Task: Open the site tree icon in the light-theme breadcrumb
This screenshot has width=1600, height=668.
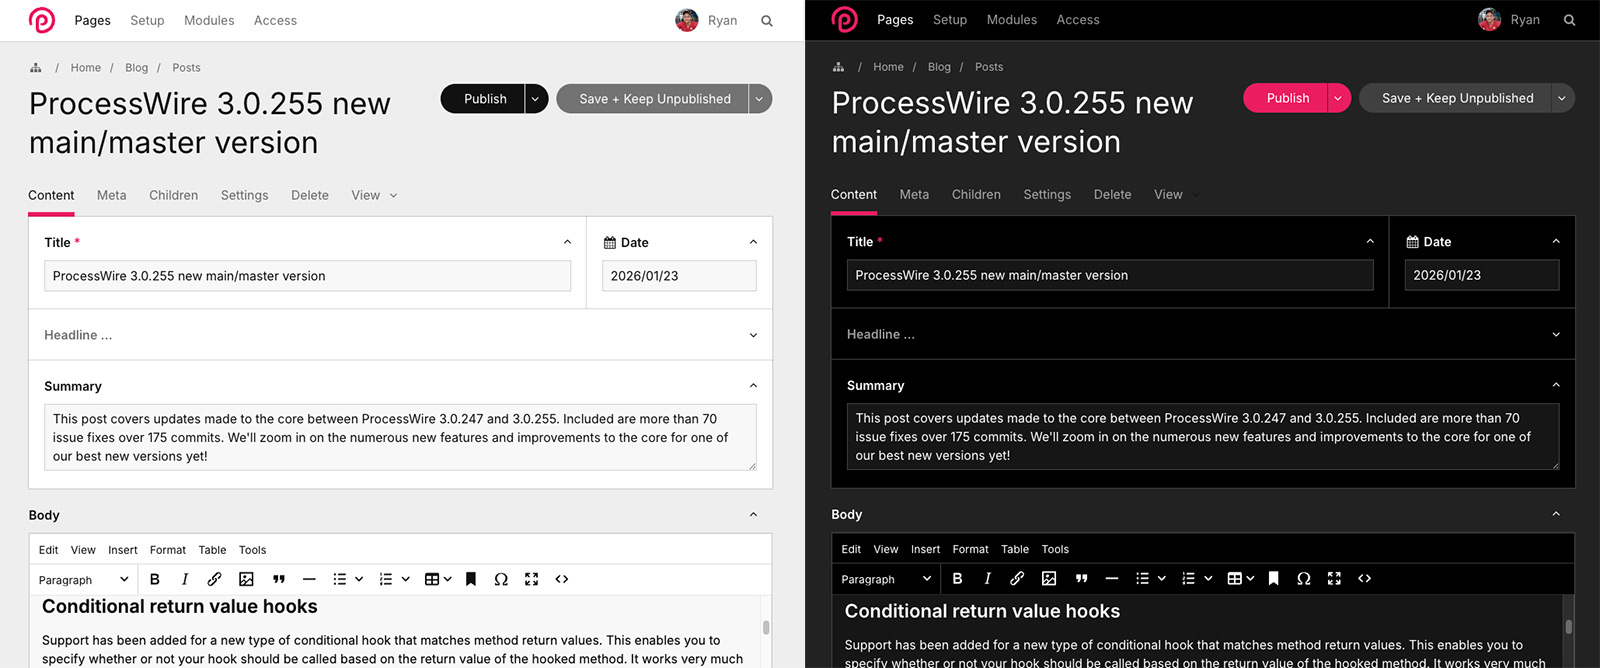Action: [x=36, y=68]
